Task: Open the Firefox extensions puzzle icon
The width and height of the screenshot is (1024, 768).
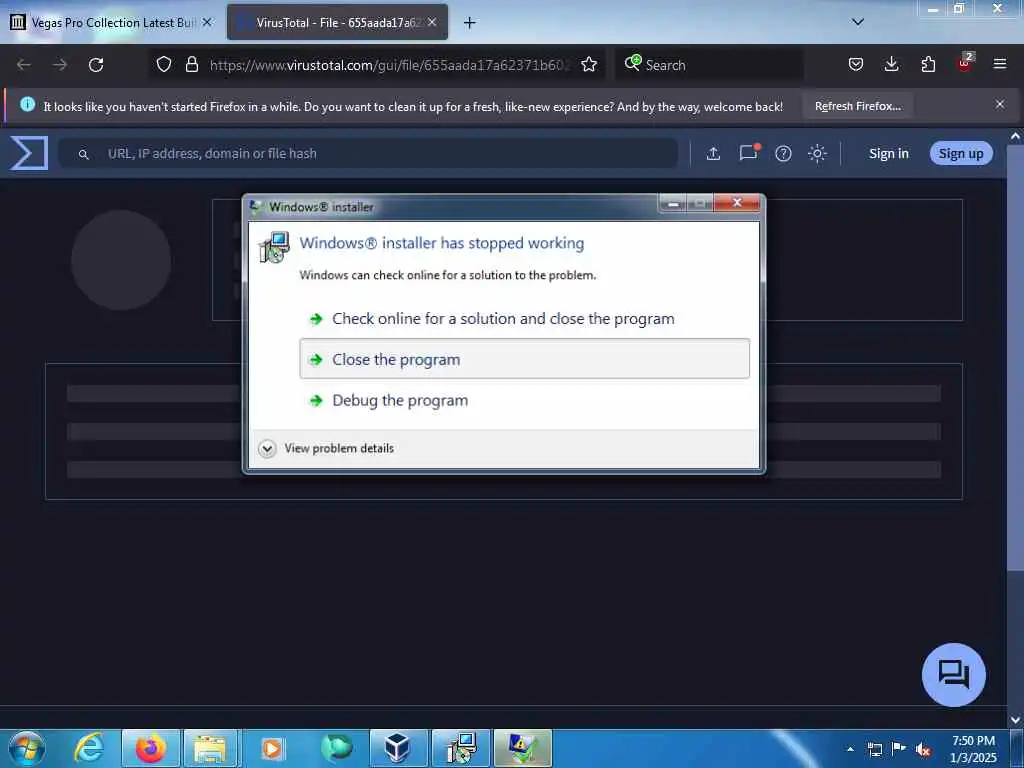Action: click(928, 64)
